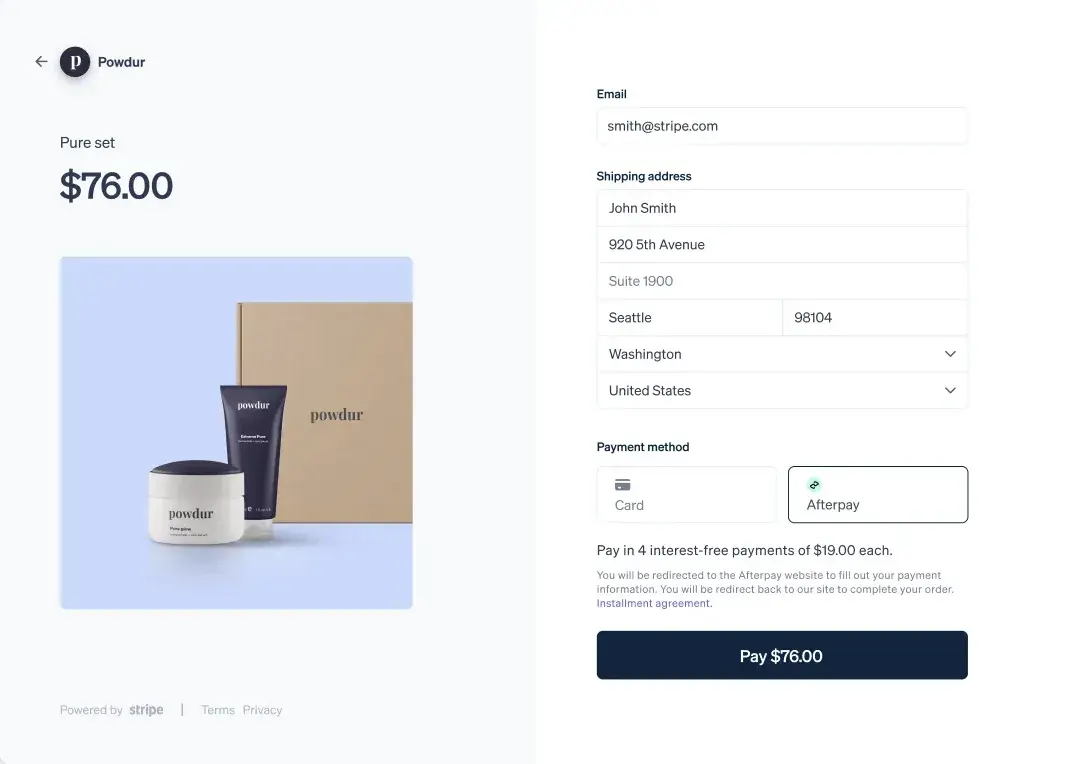Open the Terms link
Screen dimensions: 1072x764
pyautogui.click(x=217, y=710)
